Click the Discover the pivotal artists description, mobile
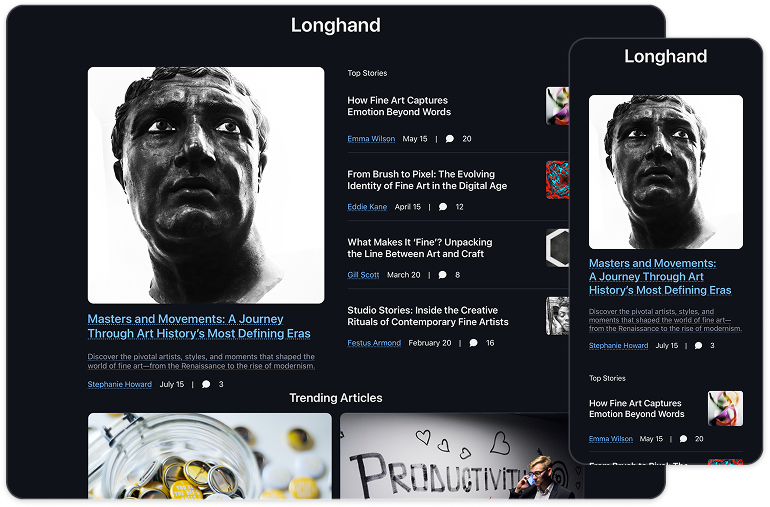Image resolution: width=770 pixels, height=507 pixels. (665, 320)
